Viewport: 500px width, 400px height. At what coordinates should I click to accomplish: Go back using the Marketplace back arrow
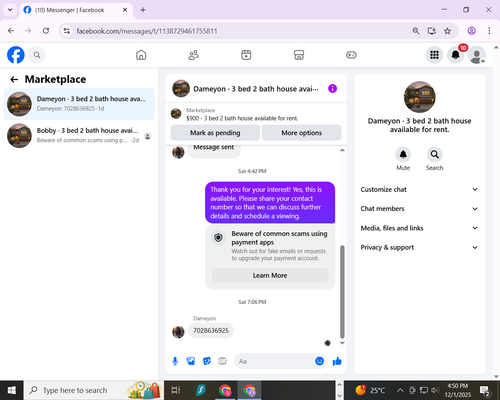pyautogui.click(x=14, y=79)
